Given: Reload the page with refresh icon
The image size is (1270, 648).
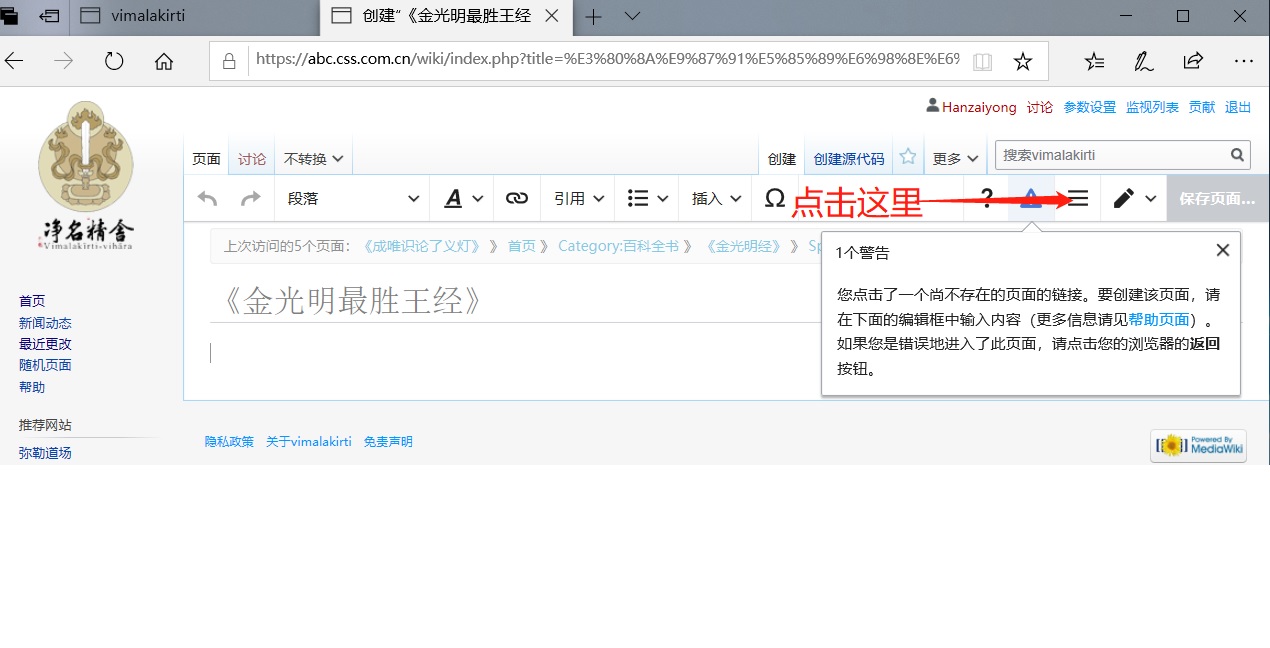Looking at the screenshot, I should (x=114, y=61).
